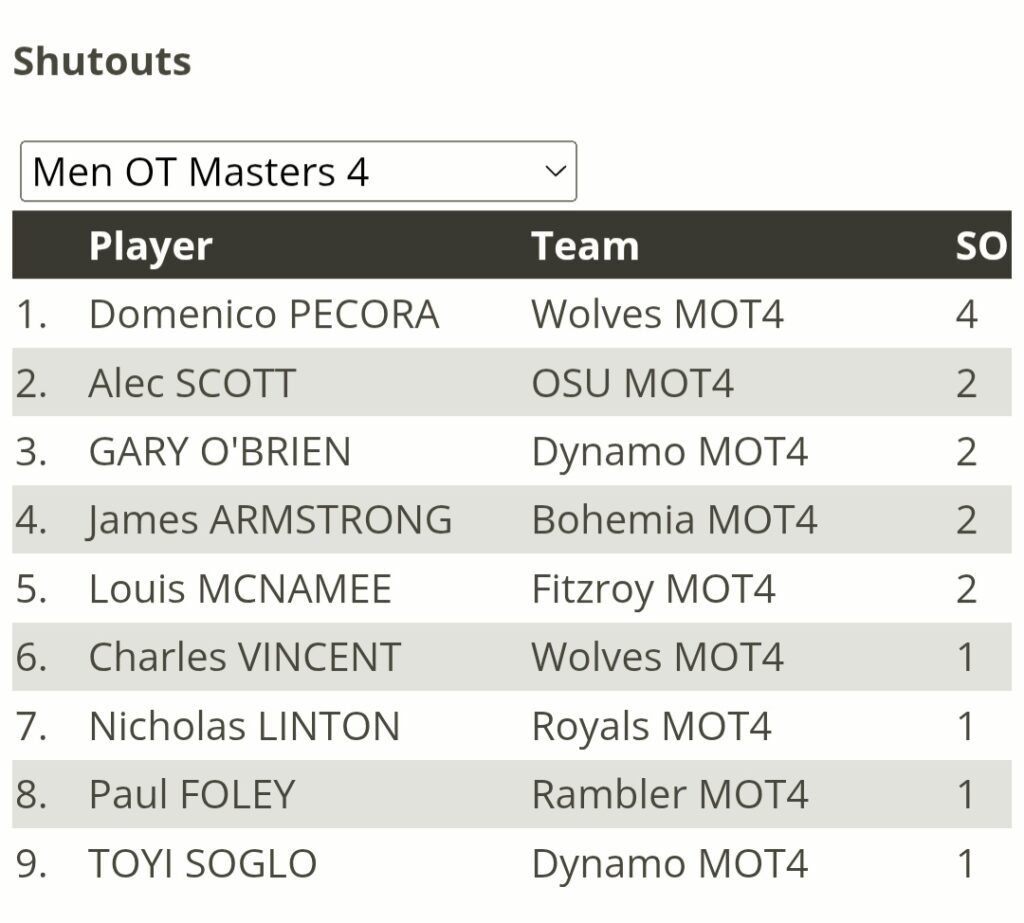Click Royals MOT4 team name

point(652,728)
